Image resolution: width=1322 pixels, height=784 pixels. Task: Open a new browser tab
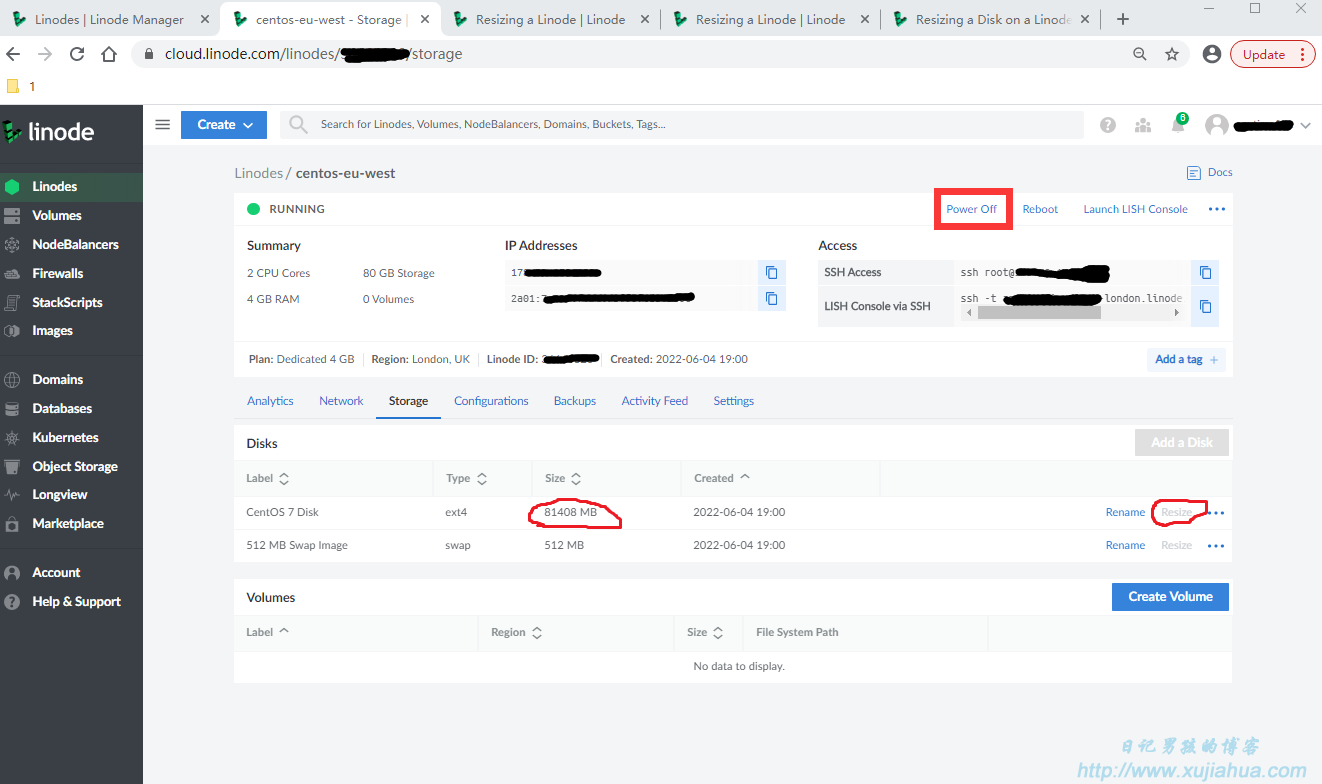[1123, 19]
